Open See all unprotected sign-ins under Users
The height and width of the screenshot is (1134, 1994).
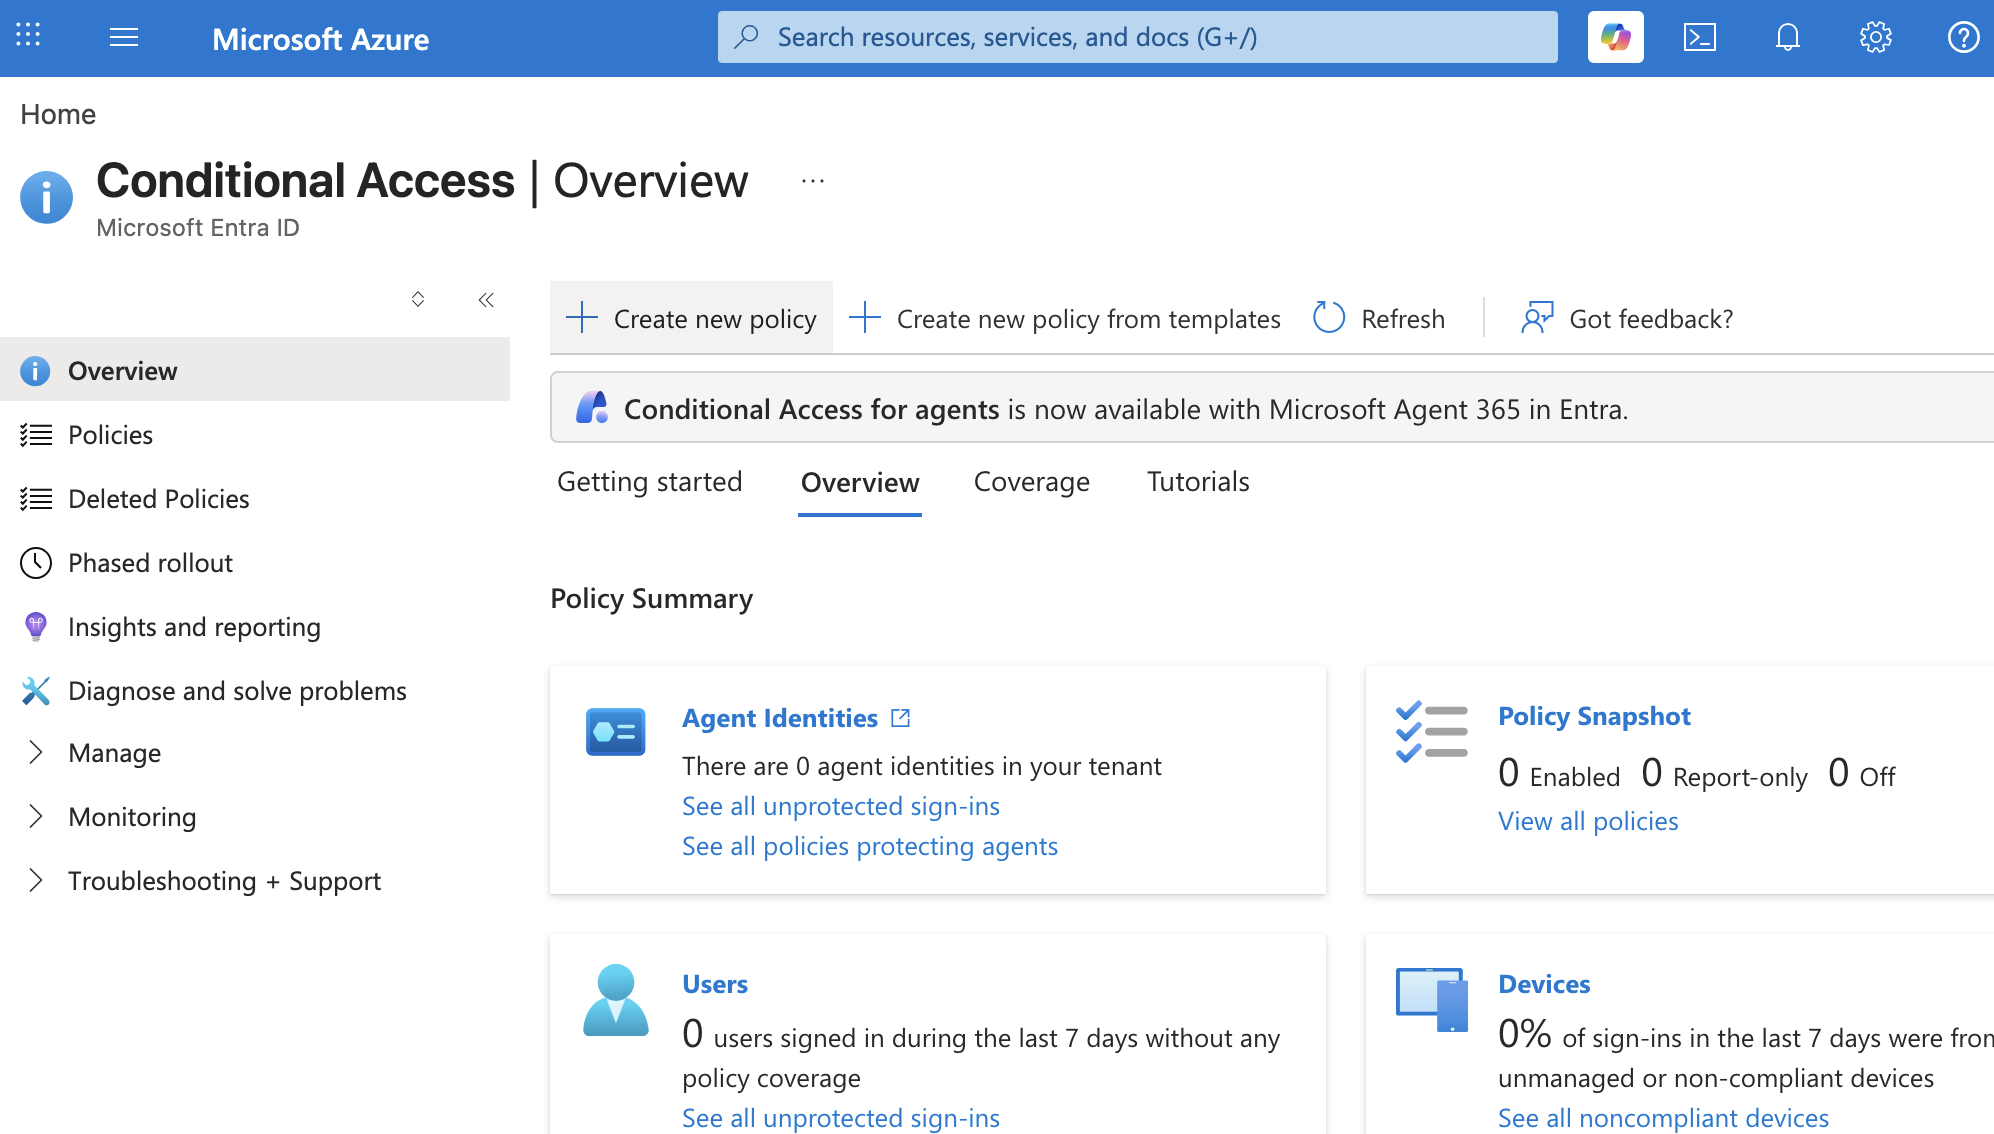point(841,1118)
